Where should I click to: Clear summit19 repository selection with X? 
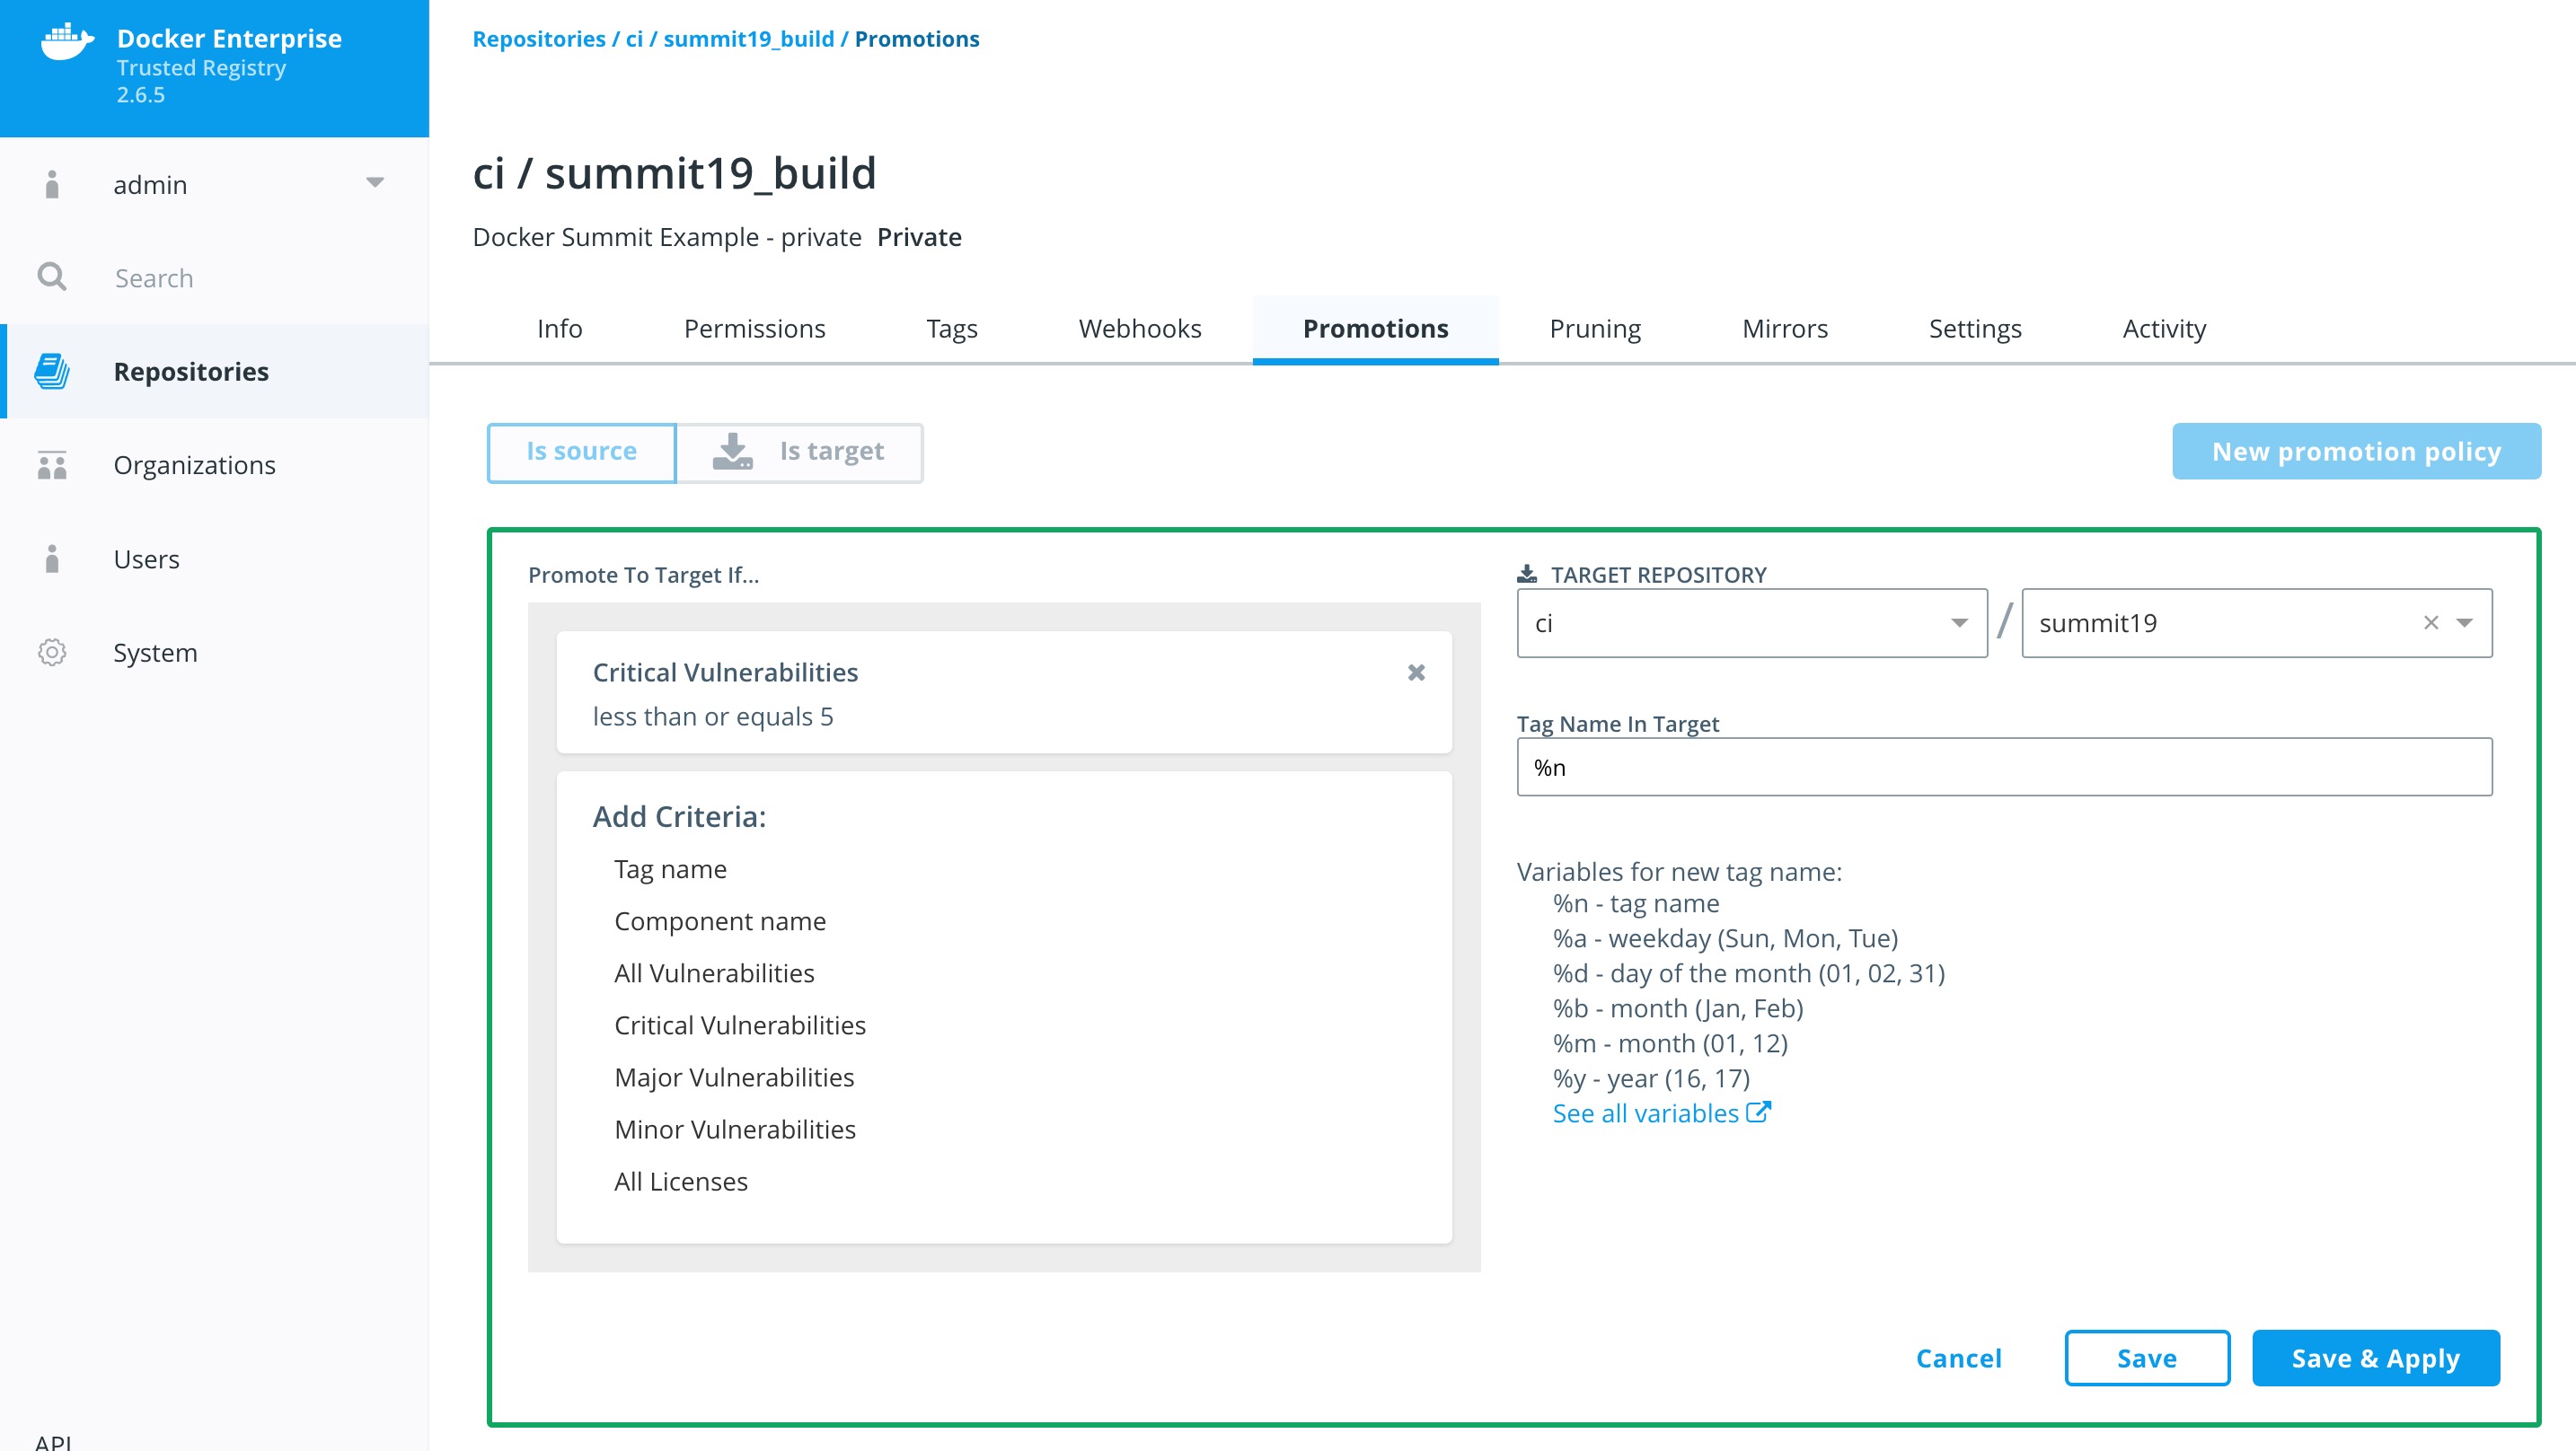click(2431, 623)
